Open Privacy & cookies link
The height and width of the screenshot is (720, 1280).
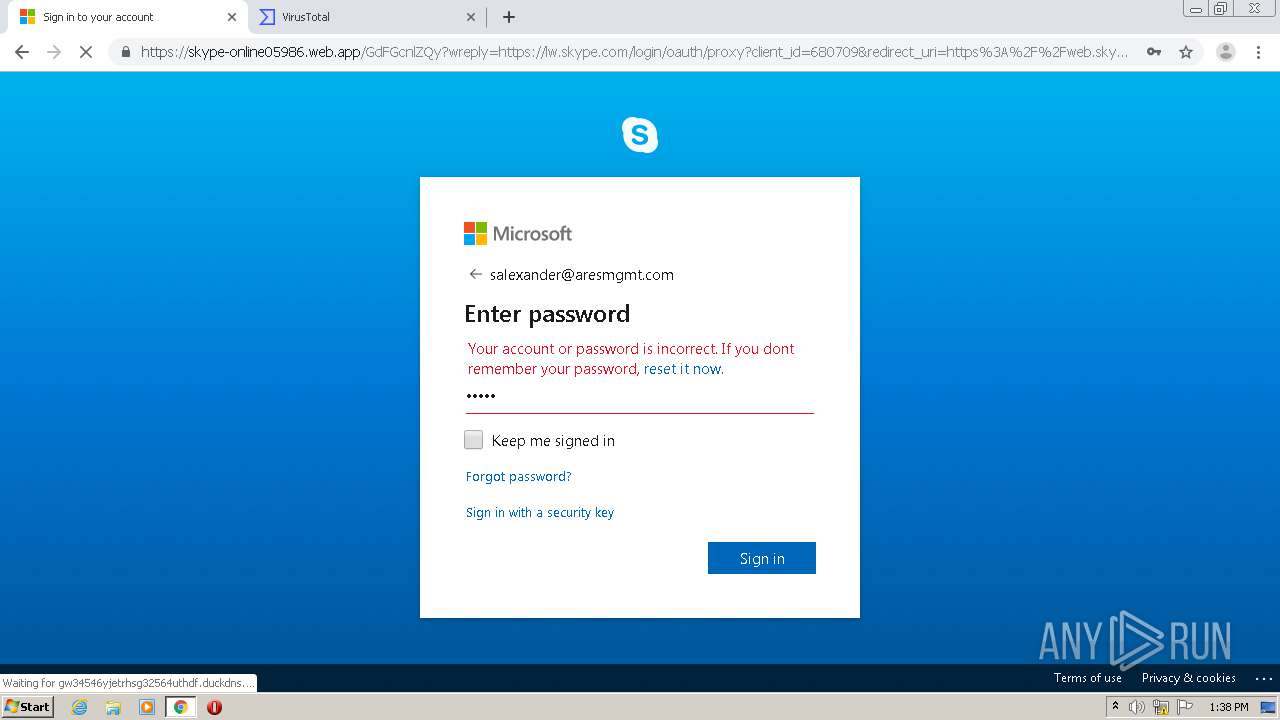coord(1189,678)
